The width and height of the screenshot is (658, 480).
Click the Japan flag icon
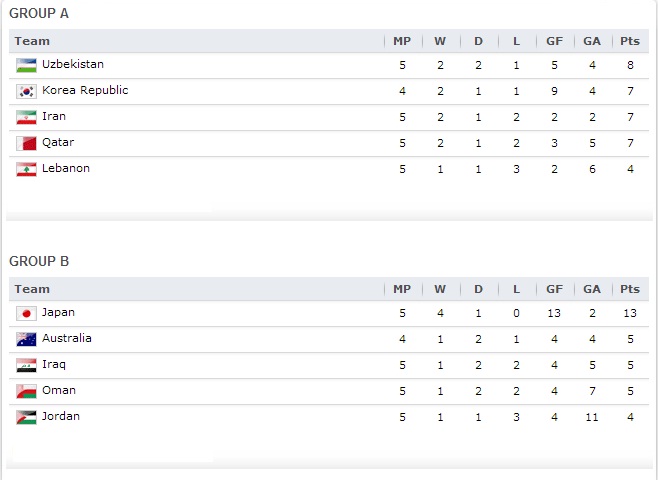(27, 313)
